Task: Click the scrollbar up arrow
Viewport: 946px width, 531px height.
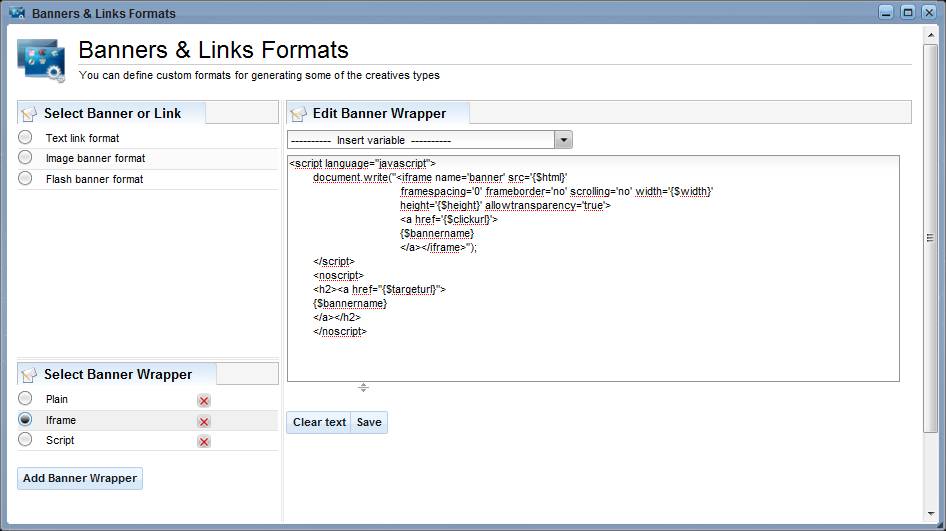Action: [x=930, y=35]
